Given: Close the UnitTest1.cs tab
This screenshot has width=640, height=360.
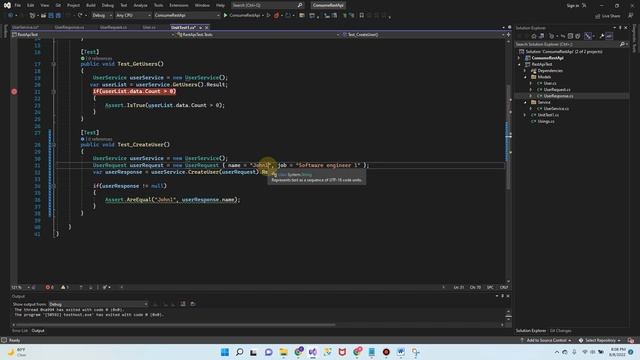Looking at the screenshot, I should click(x=207, y=27).
